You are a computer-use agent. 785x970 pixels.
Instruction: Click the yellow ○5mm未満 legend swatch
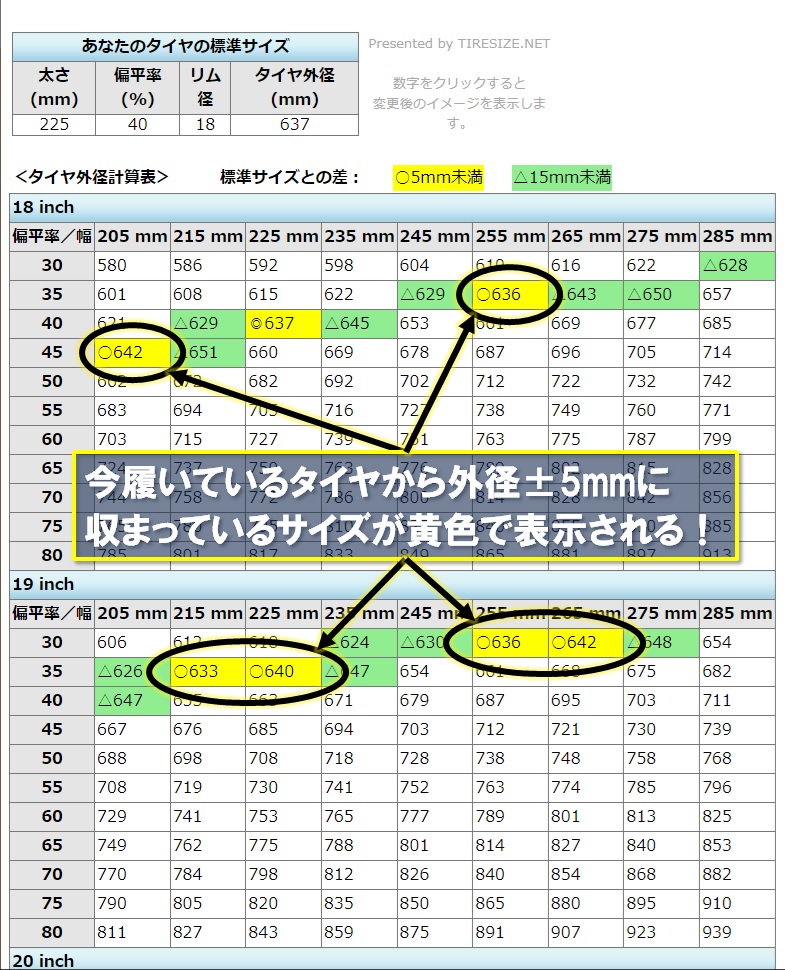(439, 178)
